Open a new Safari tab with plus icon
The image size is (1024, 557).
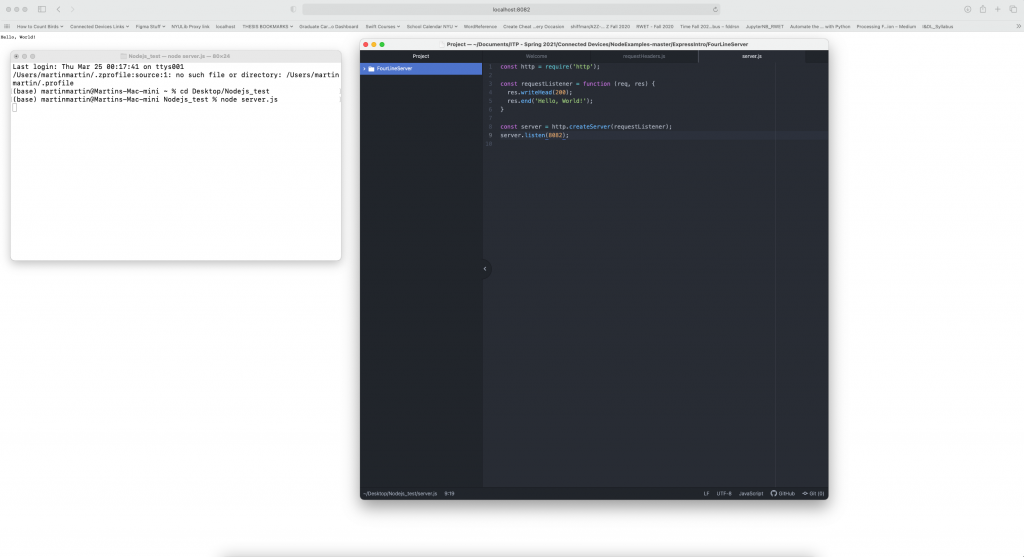(997, 9)
